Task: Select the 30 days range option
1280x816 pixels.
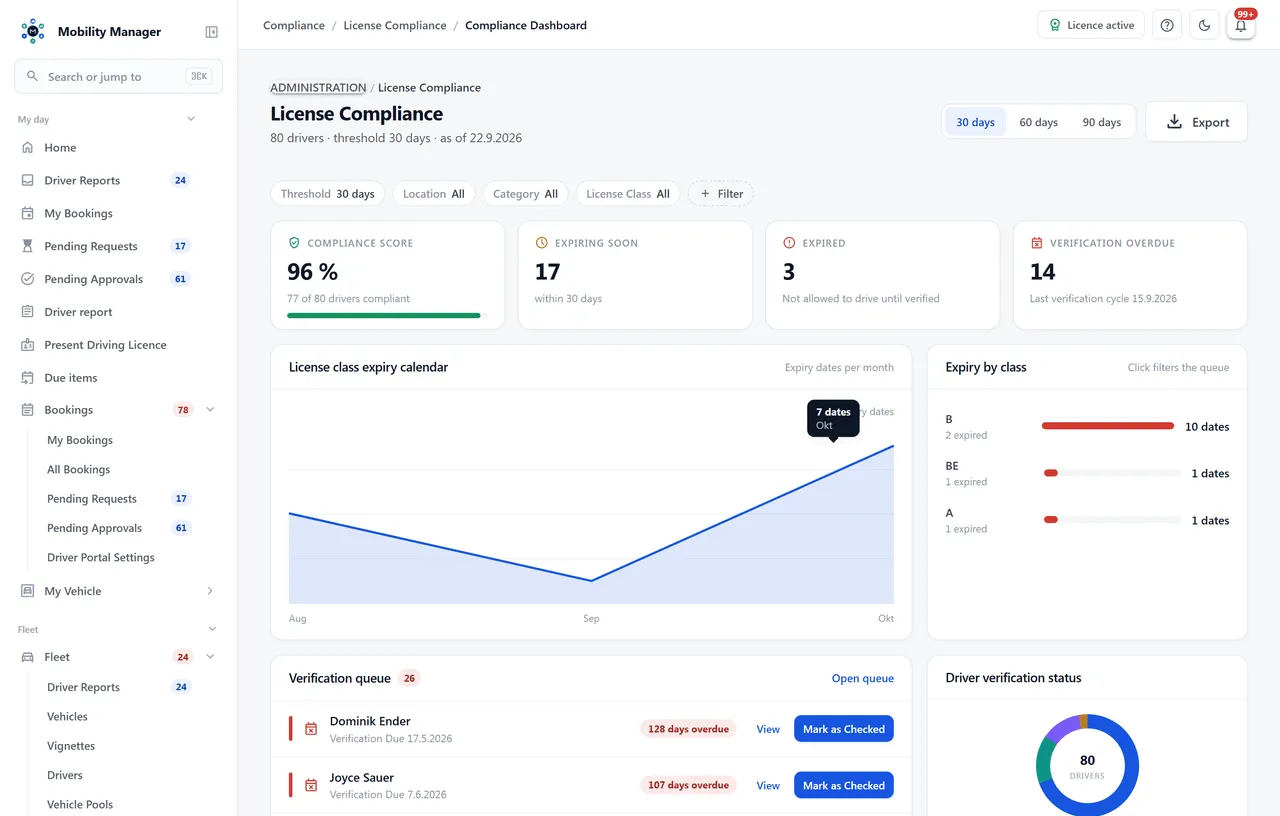Action: click(x=975, y=122)
